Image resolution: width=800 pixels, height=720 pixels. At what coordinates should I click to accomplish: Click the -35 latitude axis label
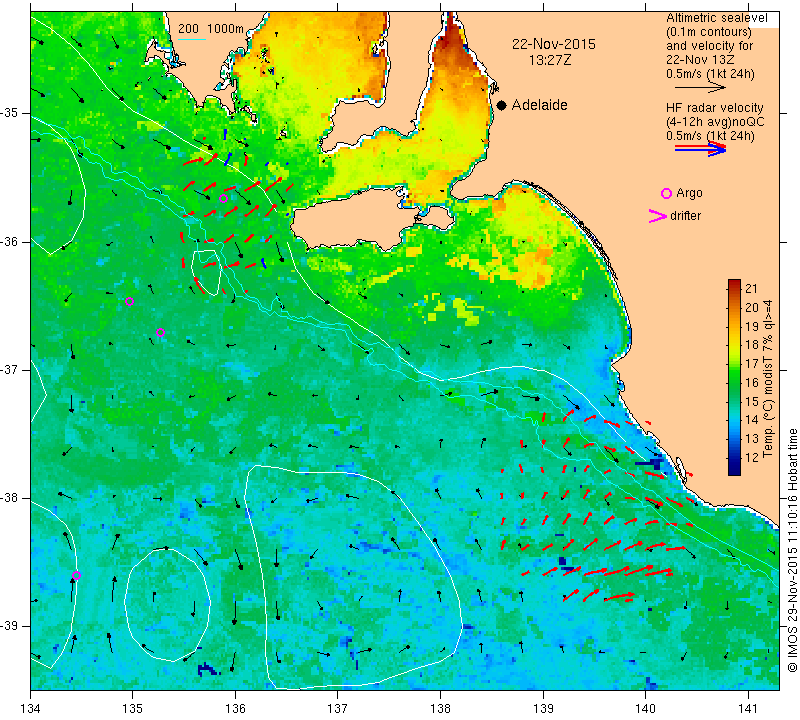(10, 113)
